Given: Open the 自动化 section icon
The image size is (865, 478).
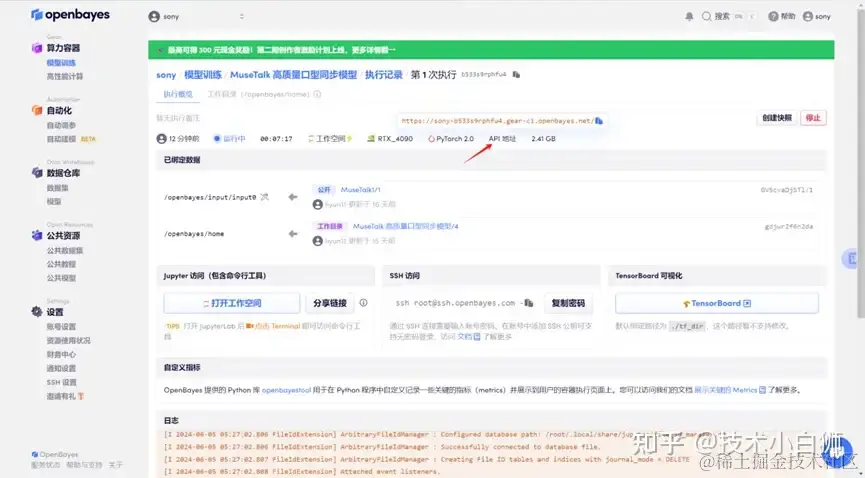Looking at the screenshot, I should point(37,110).
